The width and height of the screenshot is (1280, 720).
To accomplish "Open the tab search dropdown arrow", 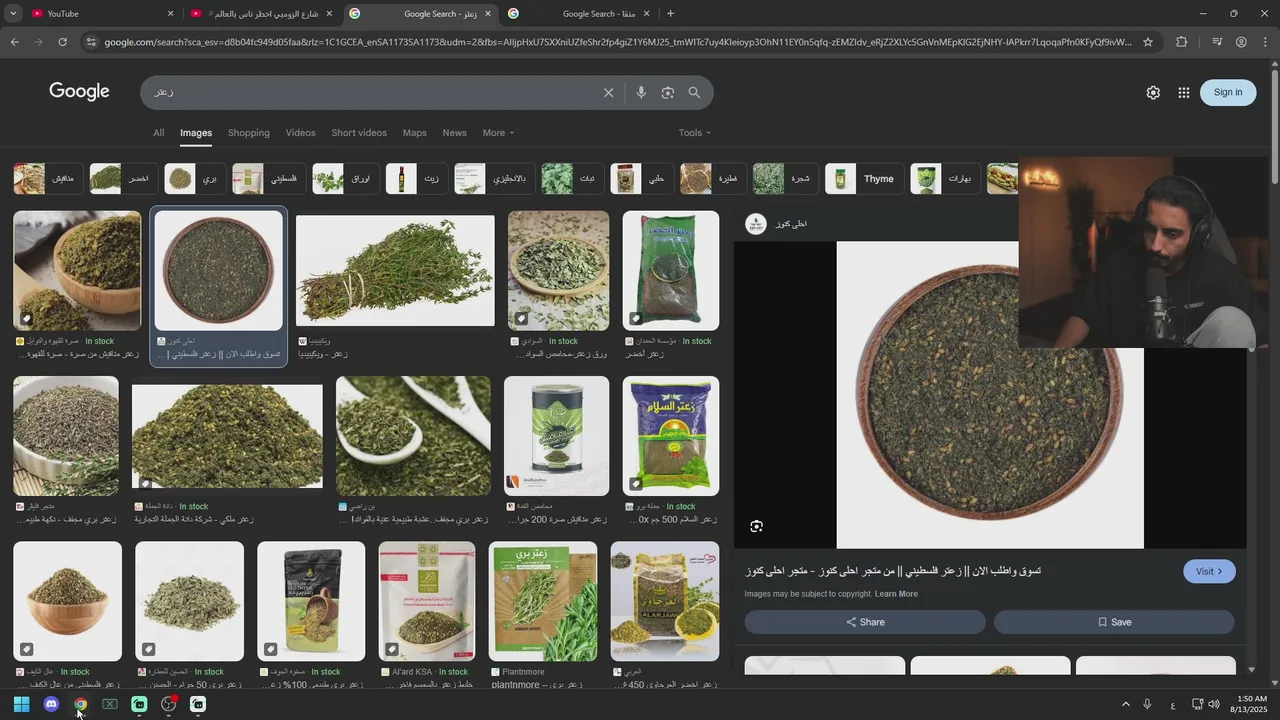I will click(13, 13).
